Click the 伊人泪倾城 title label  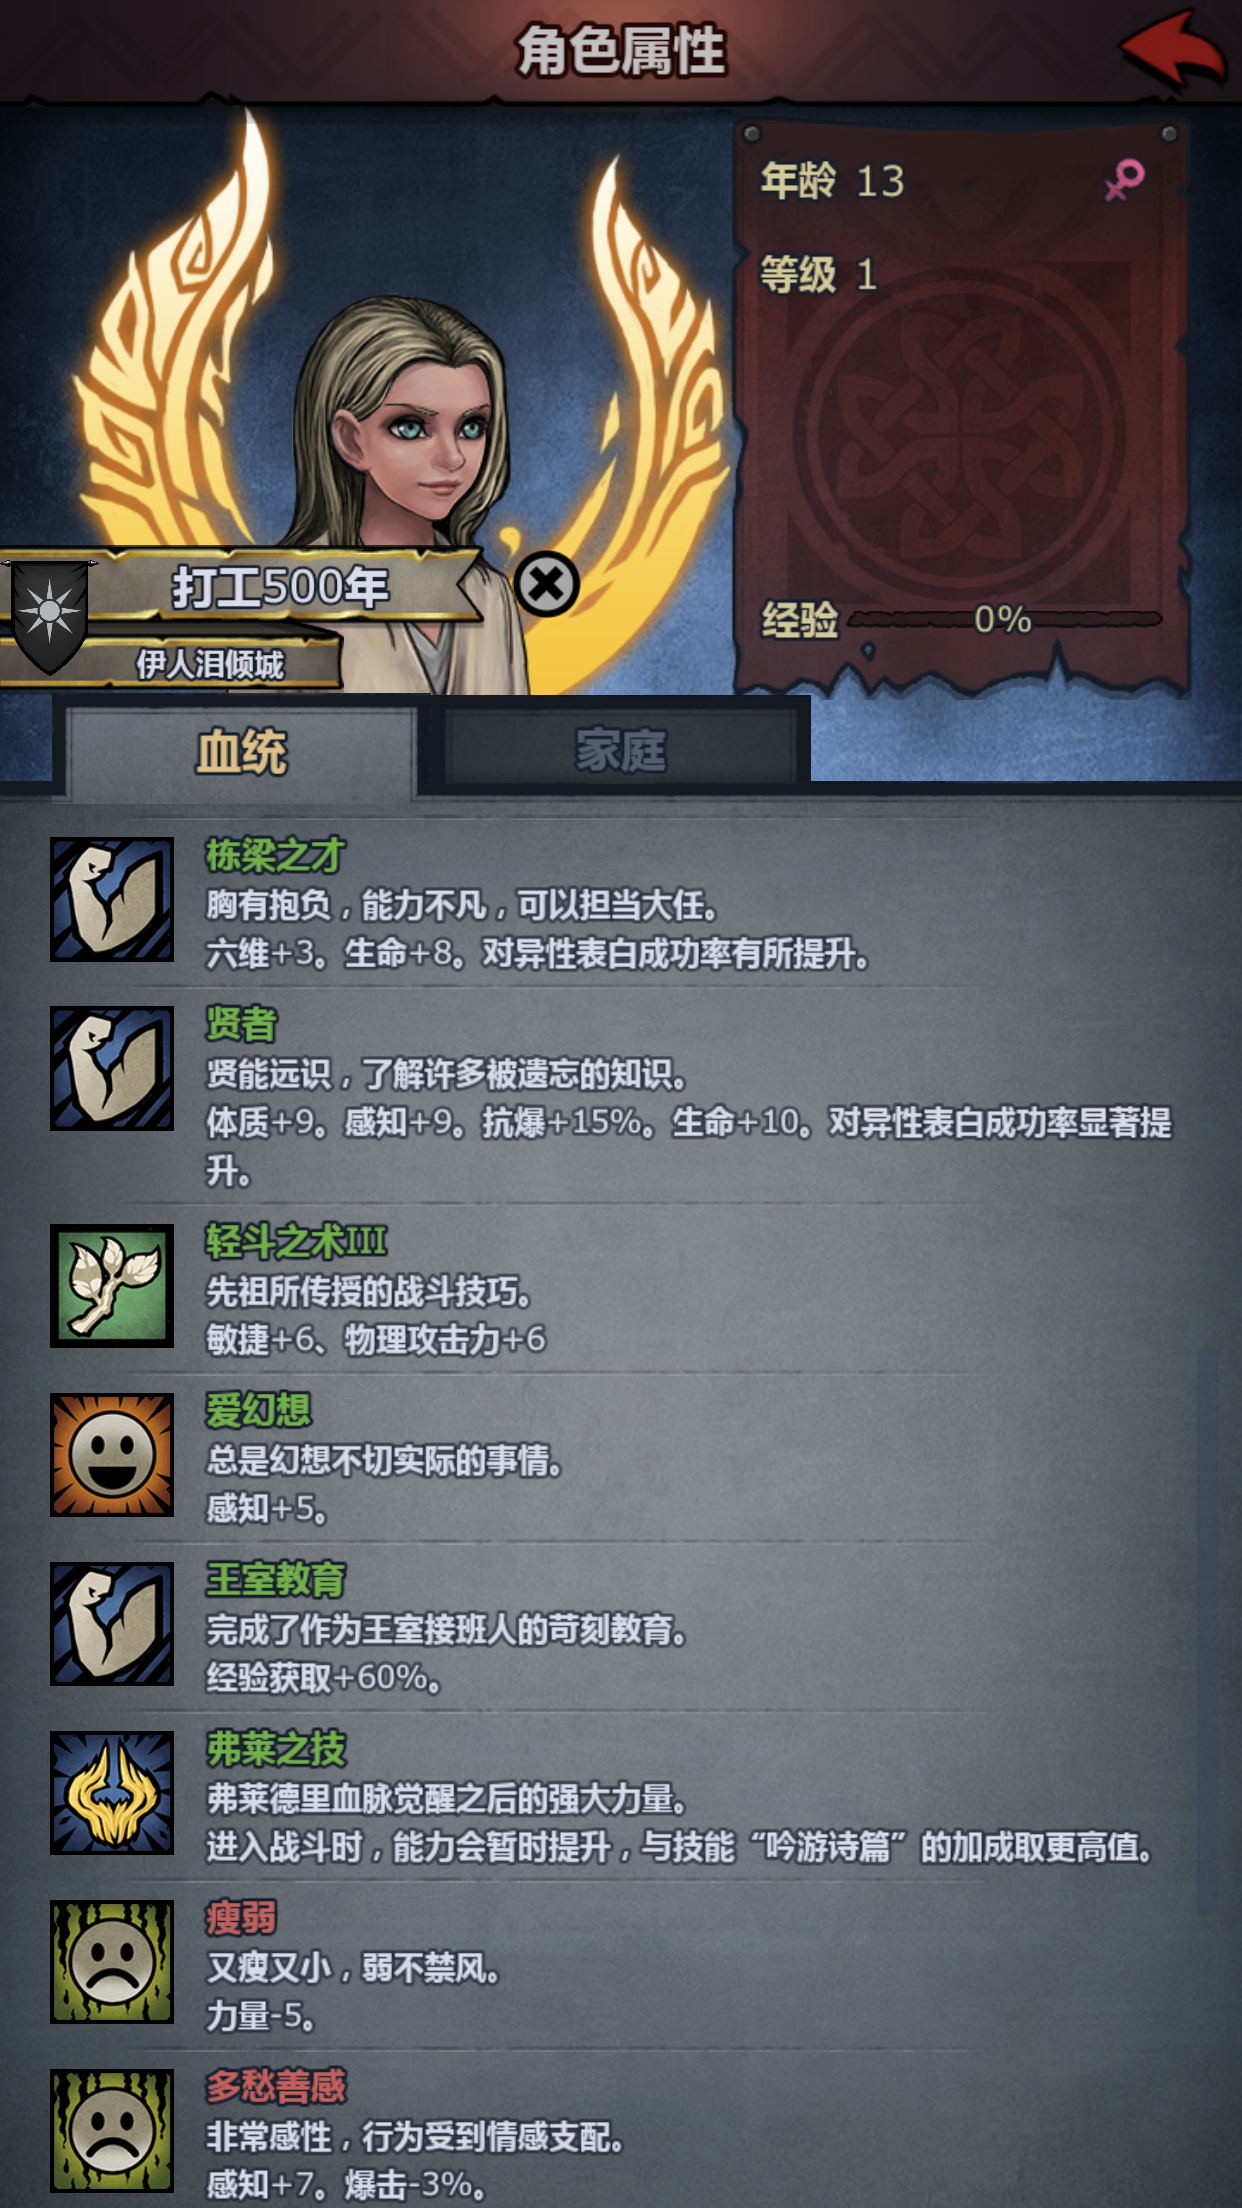pyautogui.click(x=211, y=664)
